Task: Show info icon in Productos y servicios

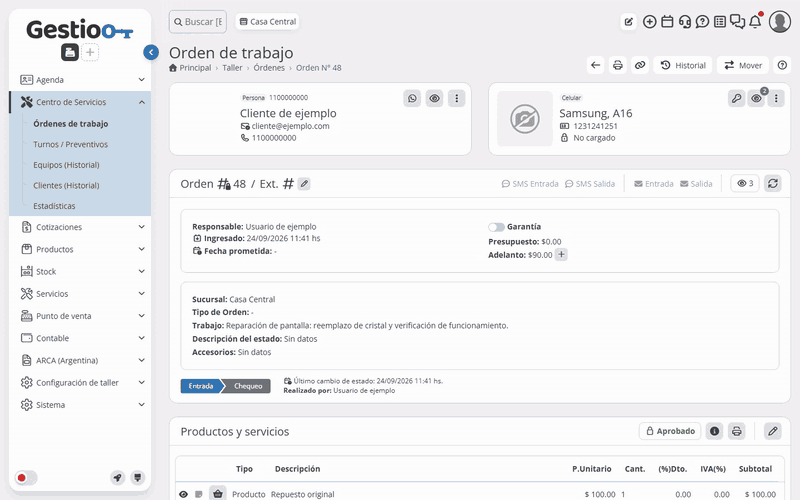Action: coord(714,431)
